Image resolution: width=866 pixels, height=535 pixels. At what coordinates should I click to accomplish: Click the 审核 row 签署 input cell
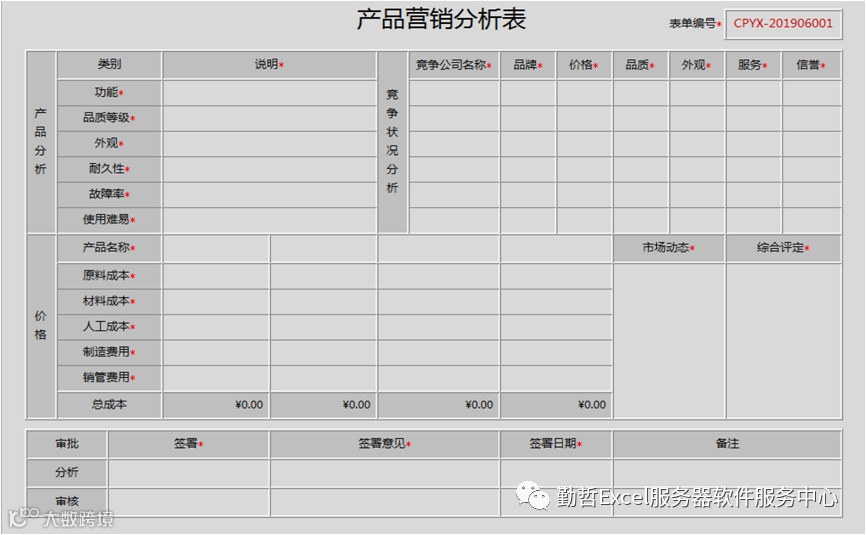(189, 502)
